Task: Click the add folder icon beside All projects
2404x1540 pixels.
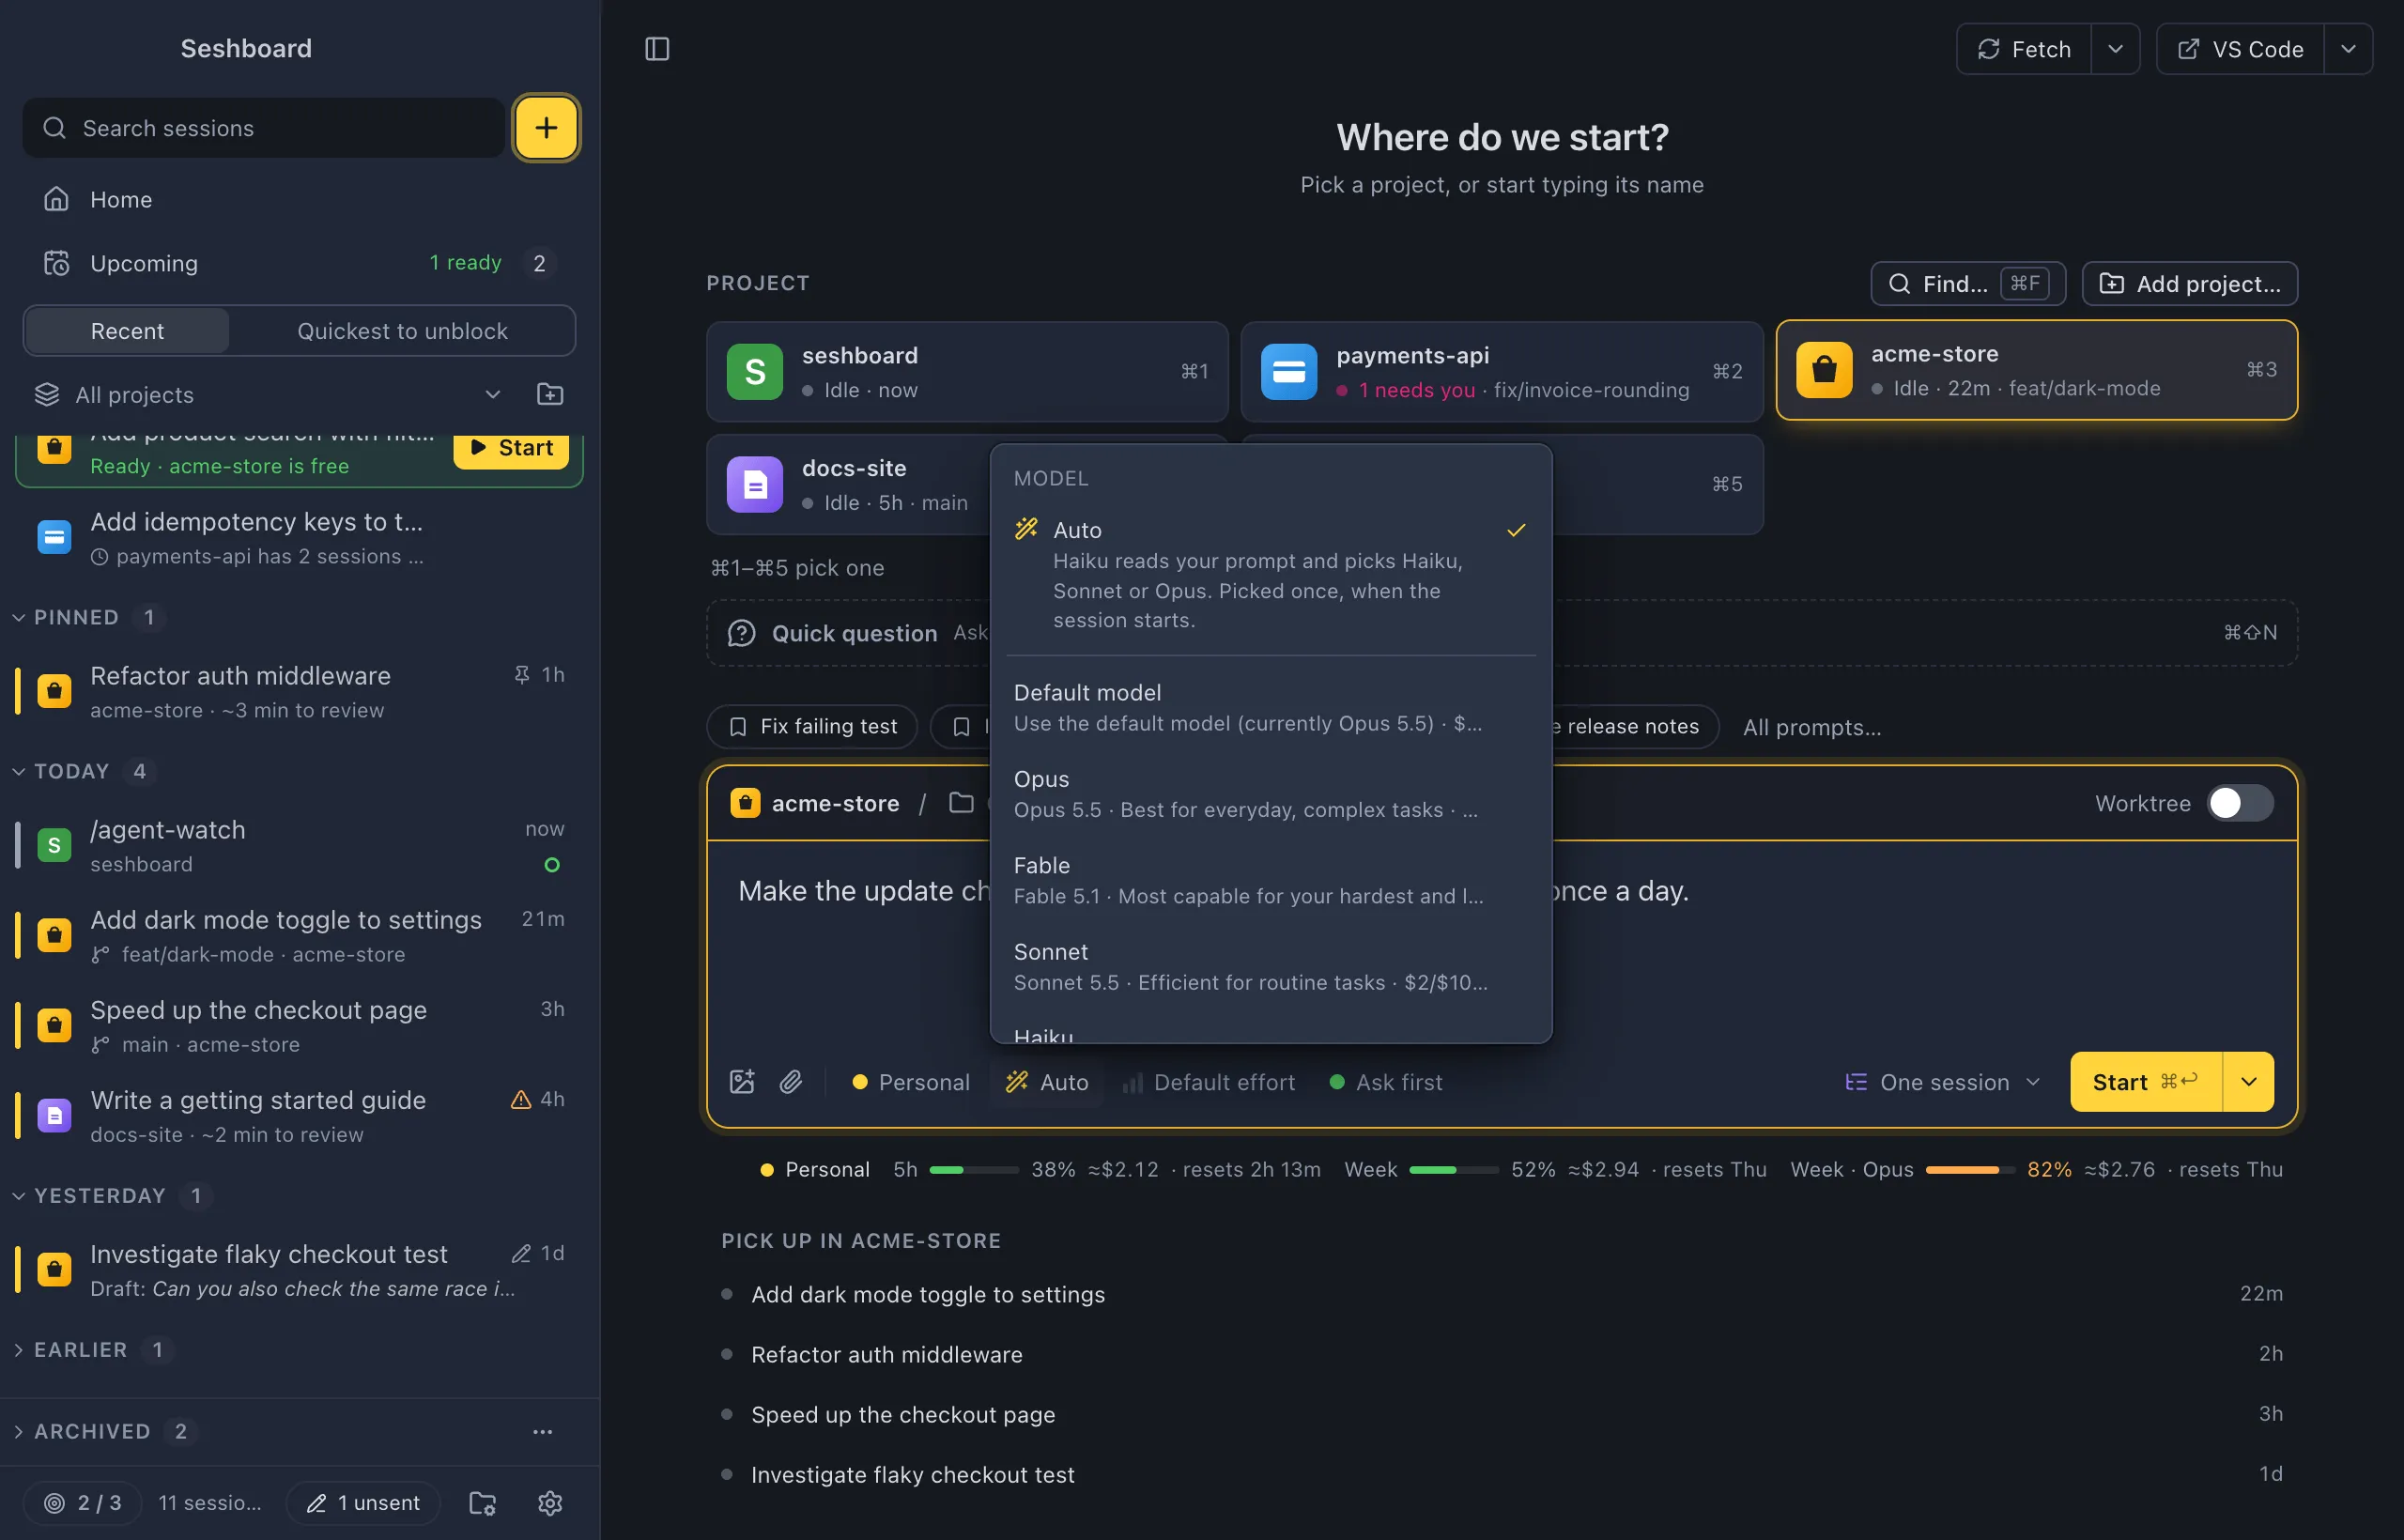Action: [550, 394]
